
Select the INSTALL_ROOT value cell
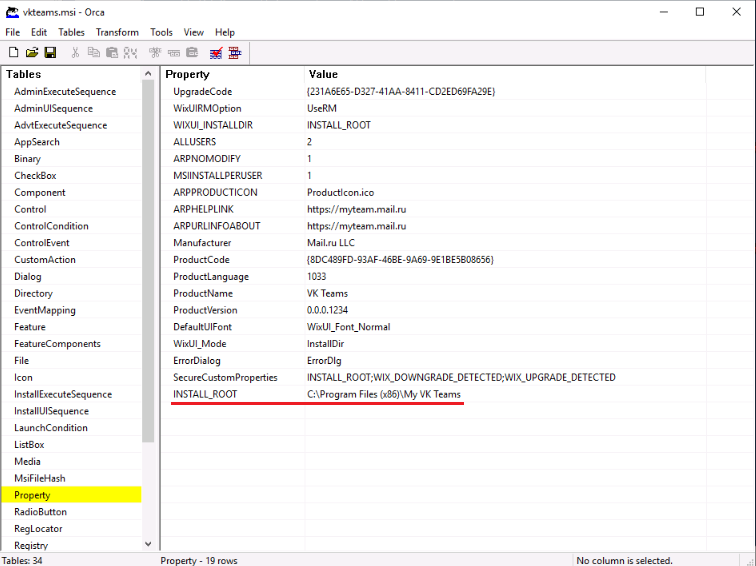pyautogui.click(x=384, y=395)
